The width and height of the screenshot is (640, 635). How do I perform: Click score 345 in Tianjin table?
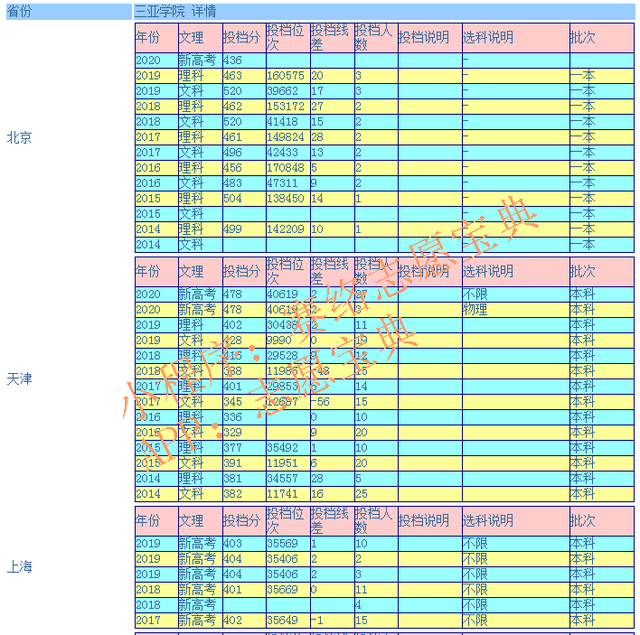pos(244,402)
